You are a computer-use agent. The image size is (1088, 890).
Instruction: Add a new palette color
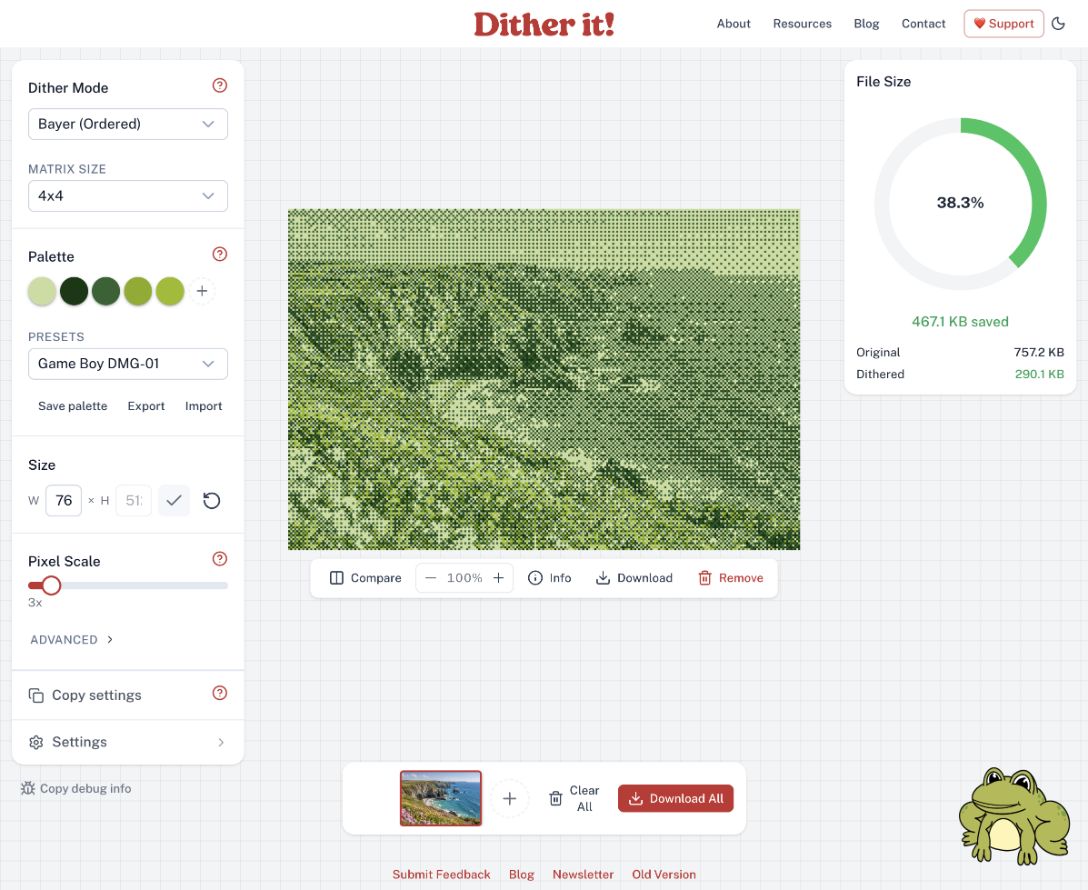coord(202,291)
